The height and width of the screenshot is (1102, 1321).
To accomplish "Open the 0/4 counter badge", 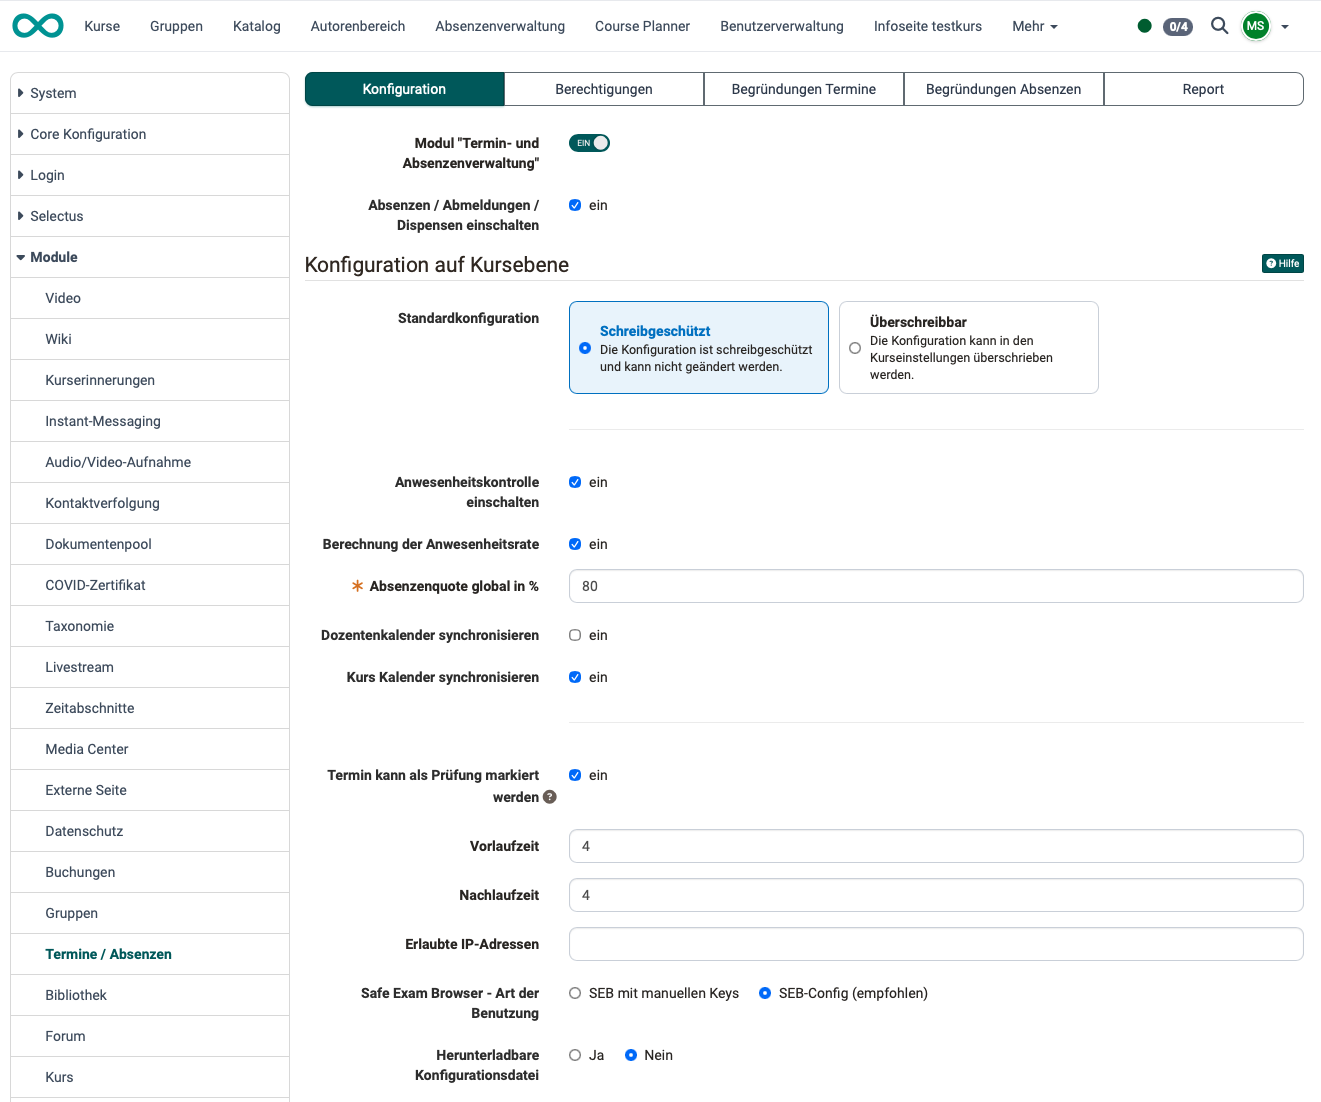I will [1178, 27].
